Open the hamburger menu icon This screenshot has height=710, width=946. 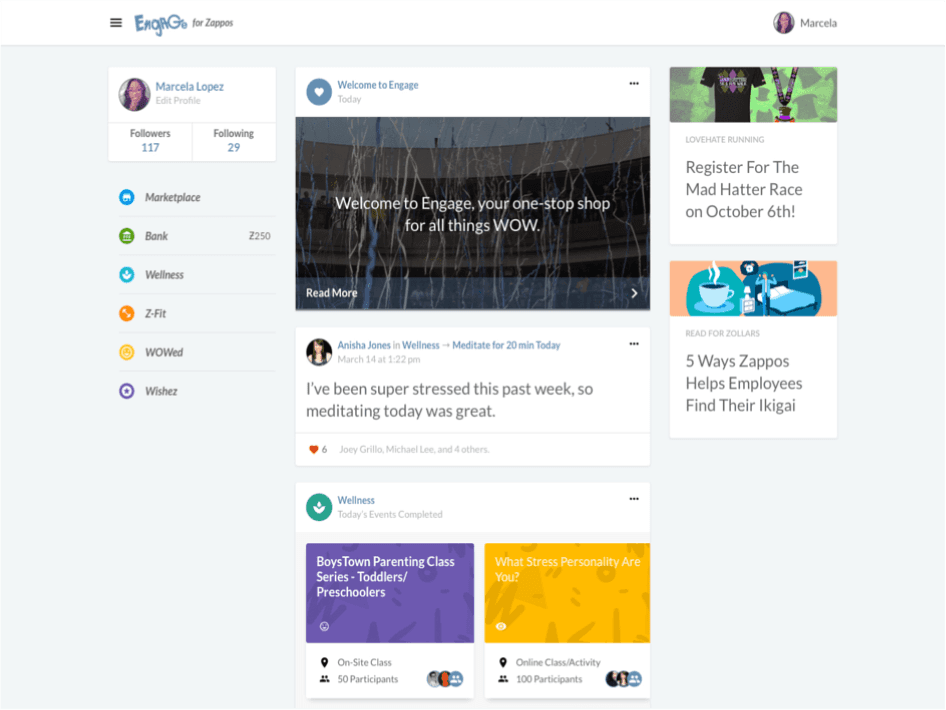tap(116, 23)
